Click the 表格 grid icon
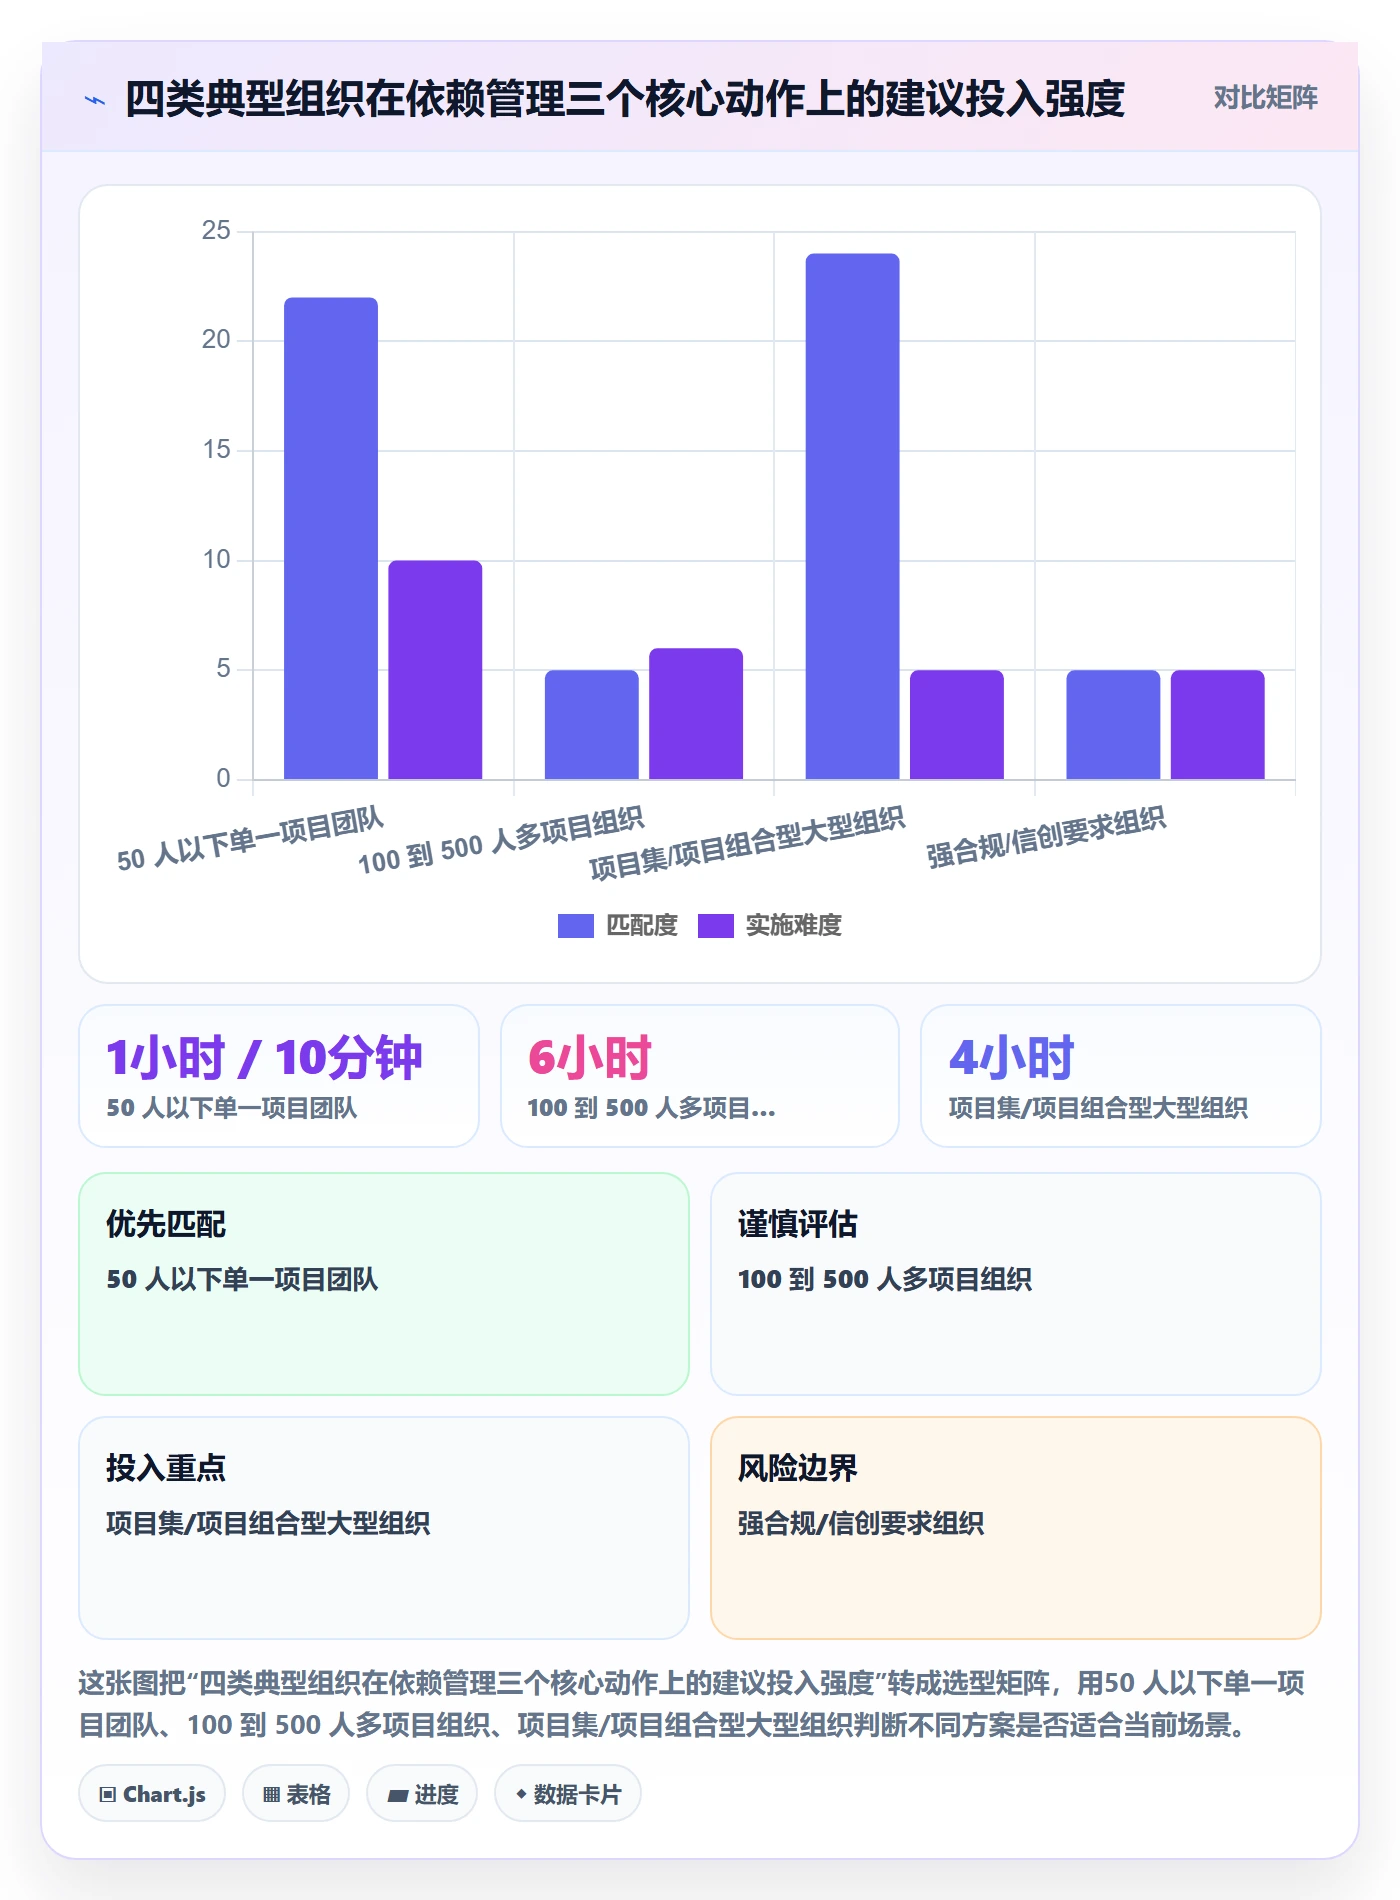1400x1900 pixels. pyautogui.click(x=271, y=1794)
